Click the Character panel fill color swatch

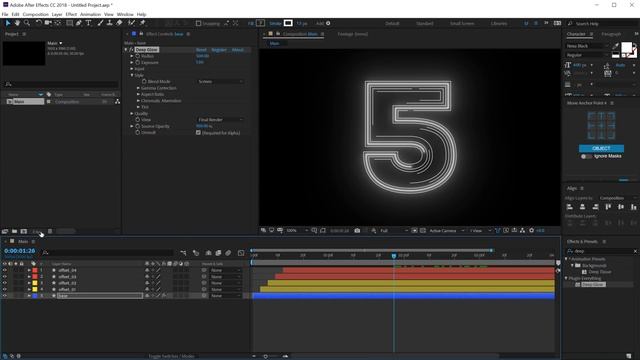pos(626,47)
